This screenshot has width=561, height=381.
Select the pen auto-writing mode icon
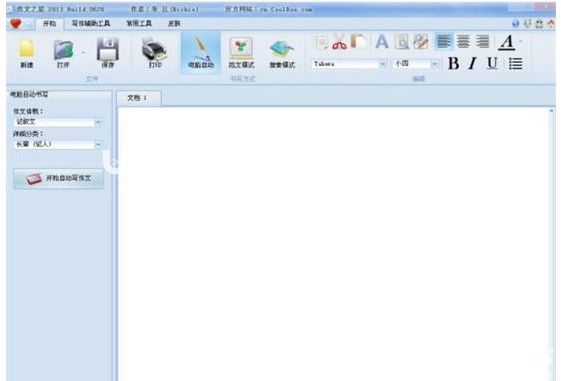click(201, 53)
